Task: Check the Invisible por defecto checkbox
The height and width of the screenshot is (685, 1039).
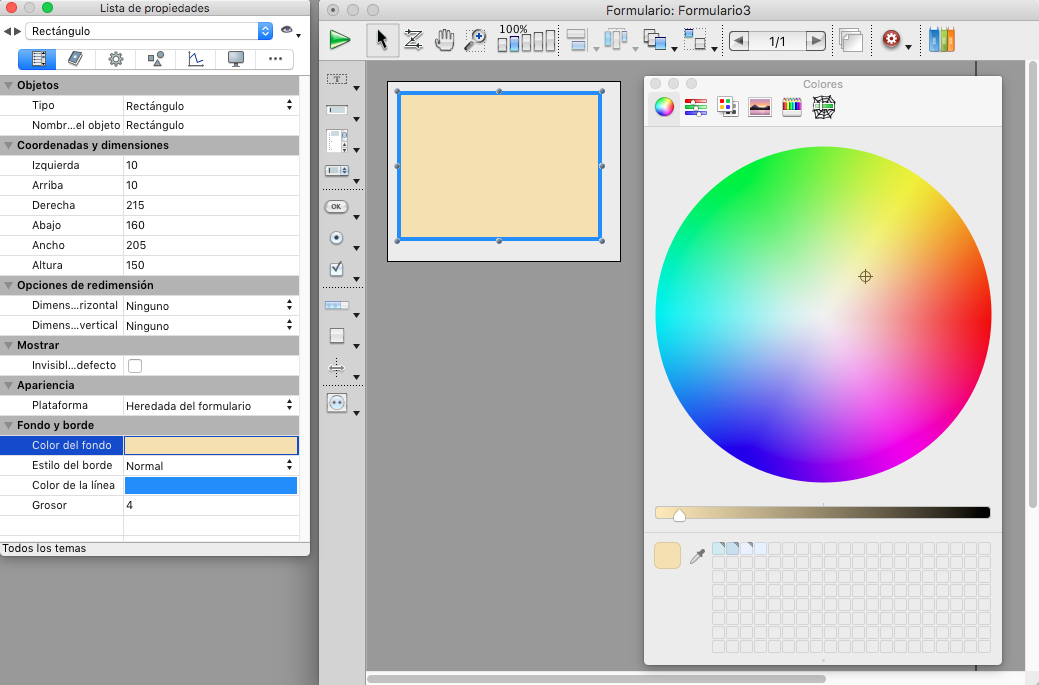Action: pos(135,366)
